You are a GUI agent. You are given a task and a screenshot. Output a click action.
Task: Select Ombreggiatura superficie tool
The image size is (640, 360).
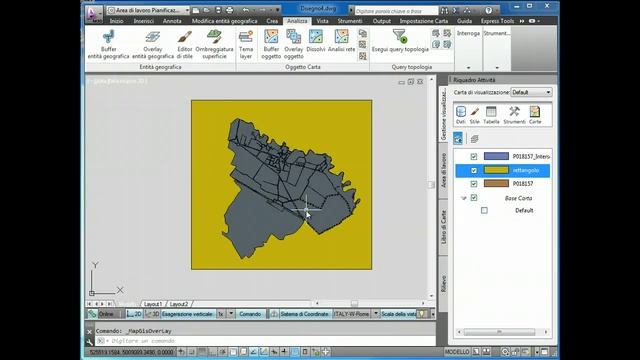tap(214, 44)
